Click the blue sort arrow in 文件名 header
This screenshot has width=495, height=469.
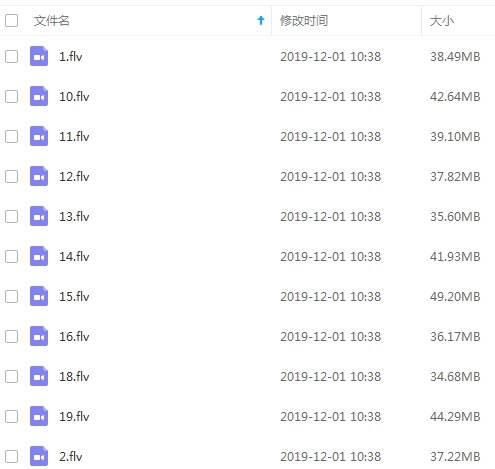[261, 21]
